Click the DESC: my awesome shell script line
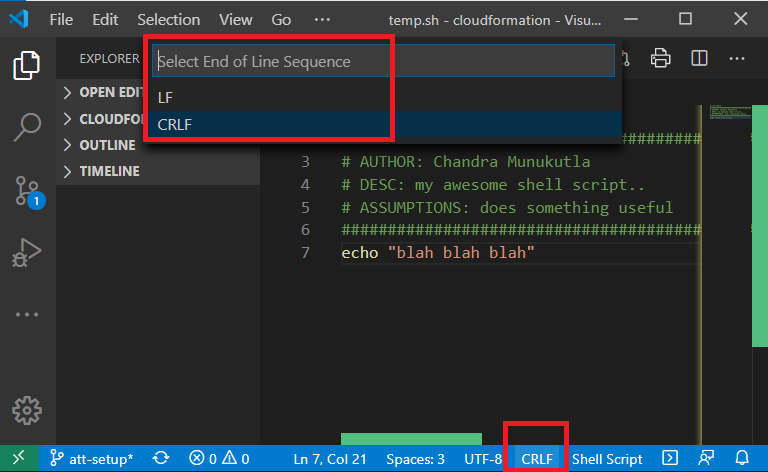This screenshot has height=472, width=768. click(x=493, y=185)
